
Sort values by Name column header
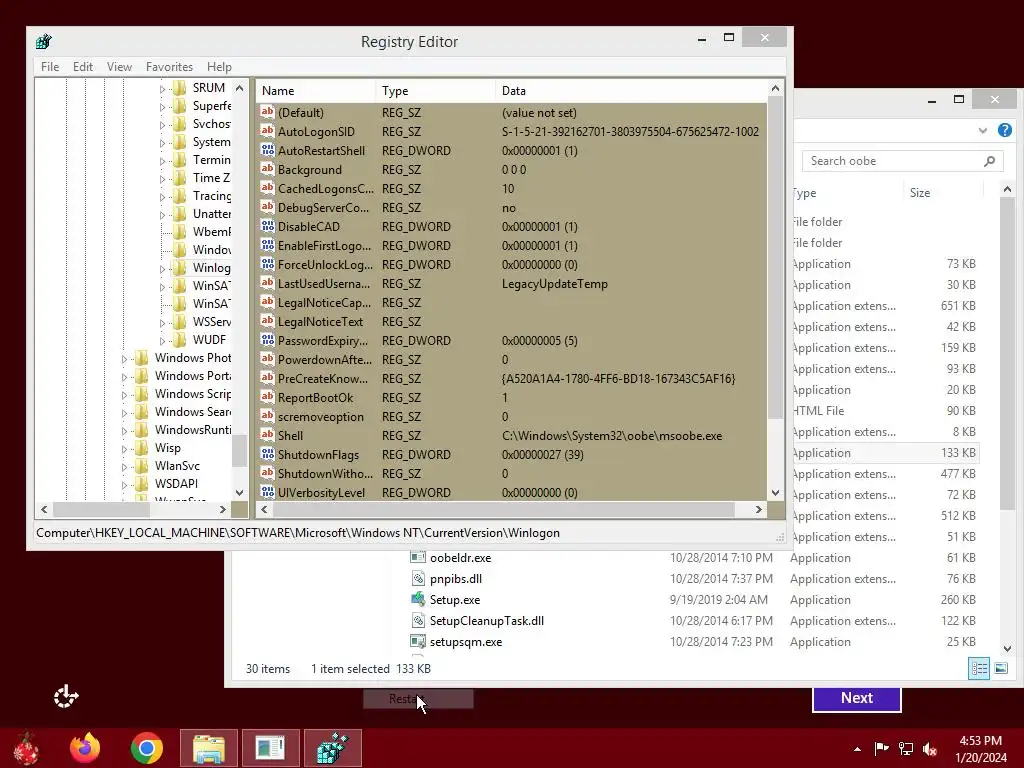315,91
